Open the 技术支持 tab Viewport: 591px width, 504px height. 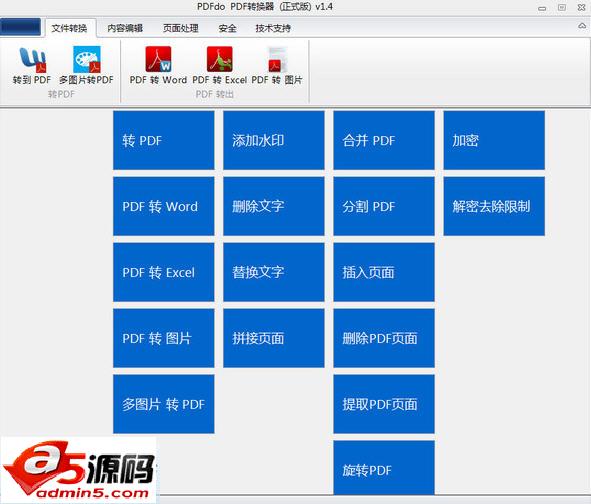click(x=273, y=28)
